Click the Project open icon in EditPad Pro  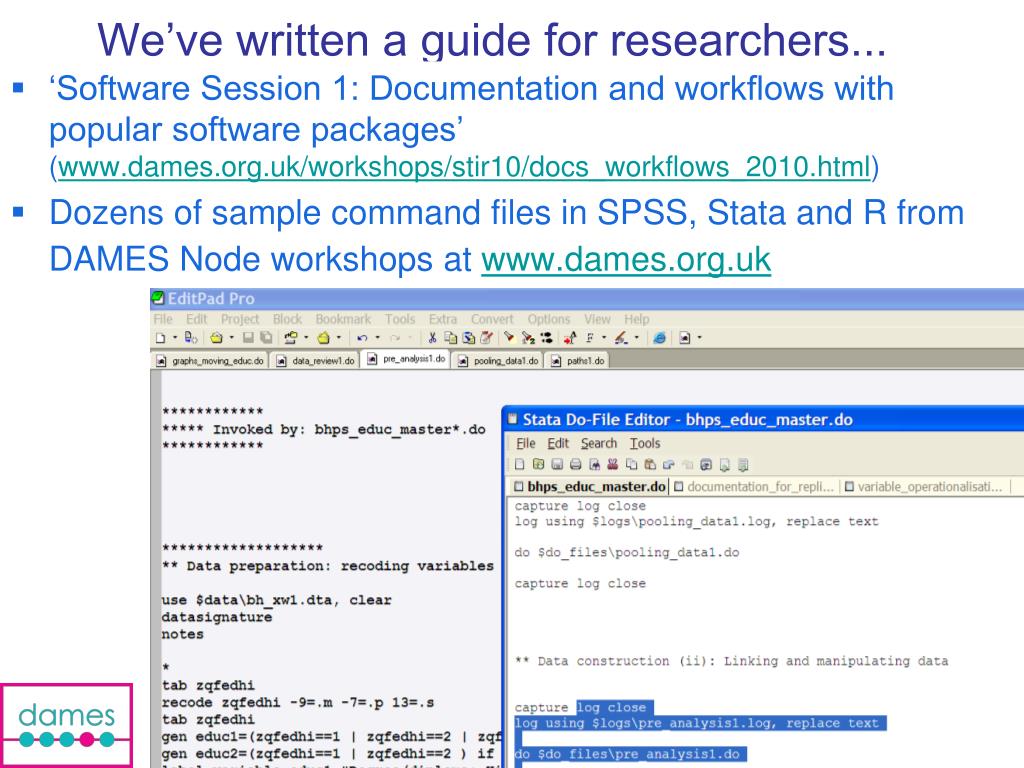[323, 338]
